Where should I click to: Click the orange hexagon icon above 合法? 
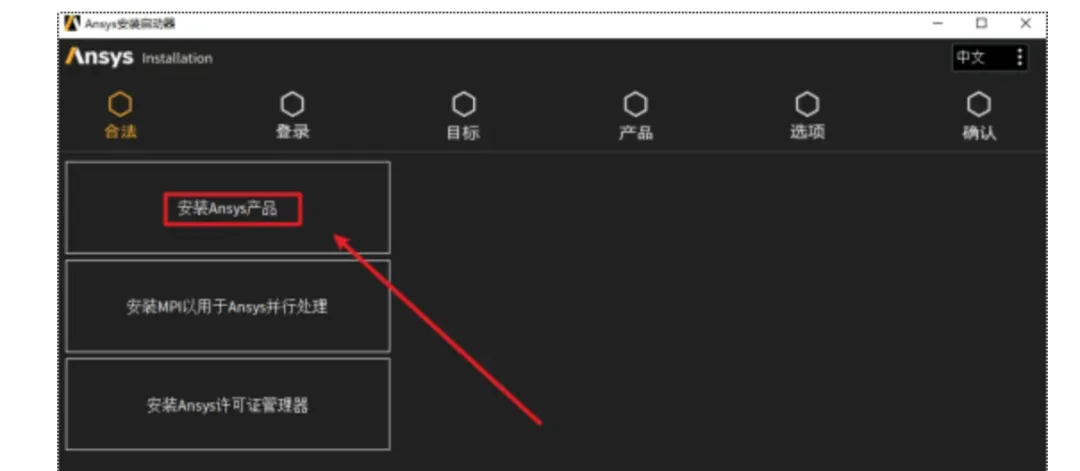(x=120, y=105)
